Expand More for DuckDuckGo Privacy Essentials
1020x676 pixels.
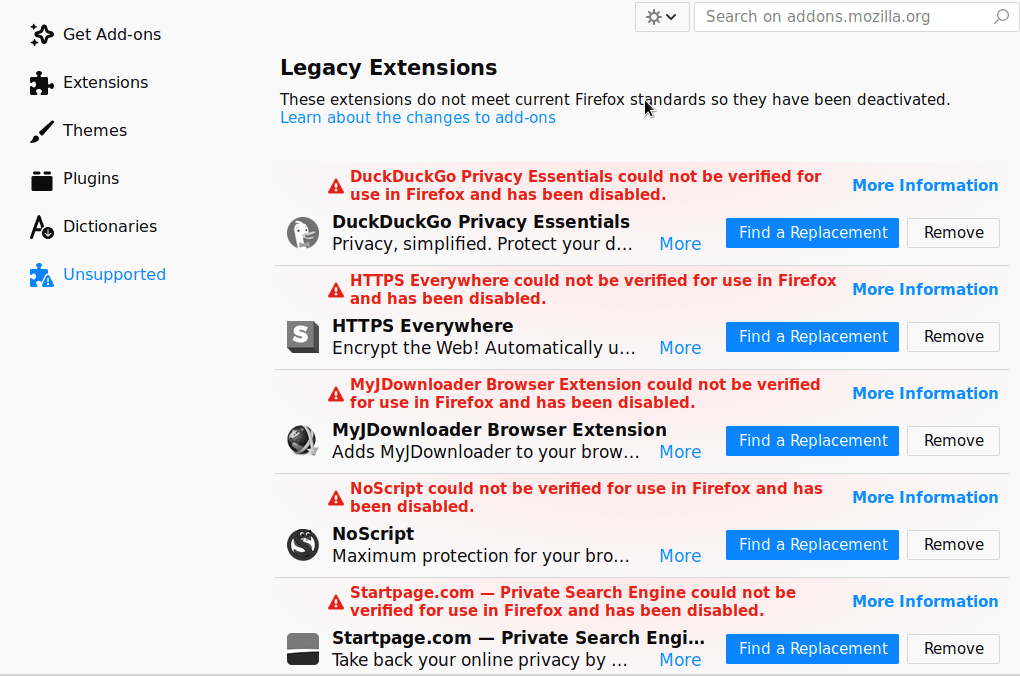click(x=680, y=243)
